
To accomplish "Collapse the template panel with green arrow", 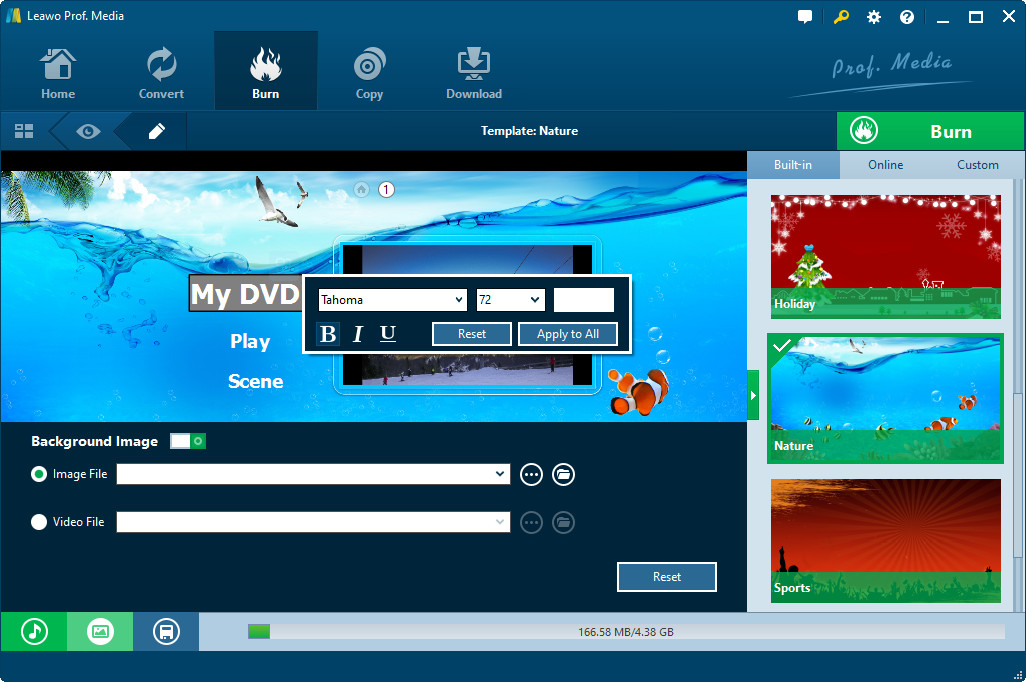I will [x=753, y=395].
